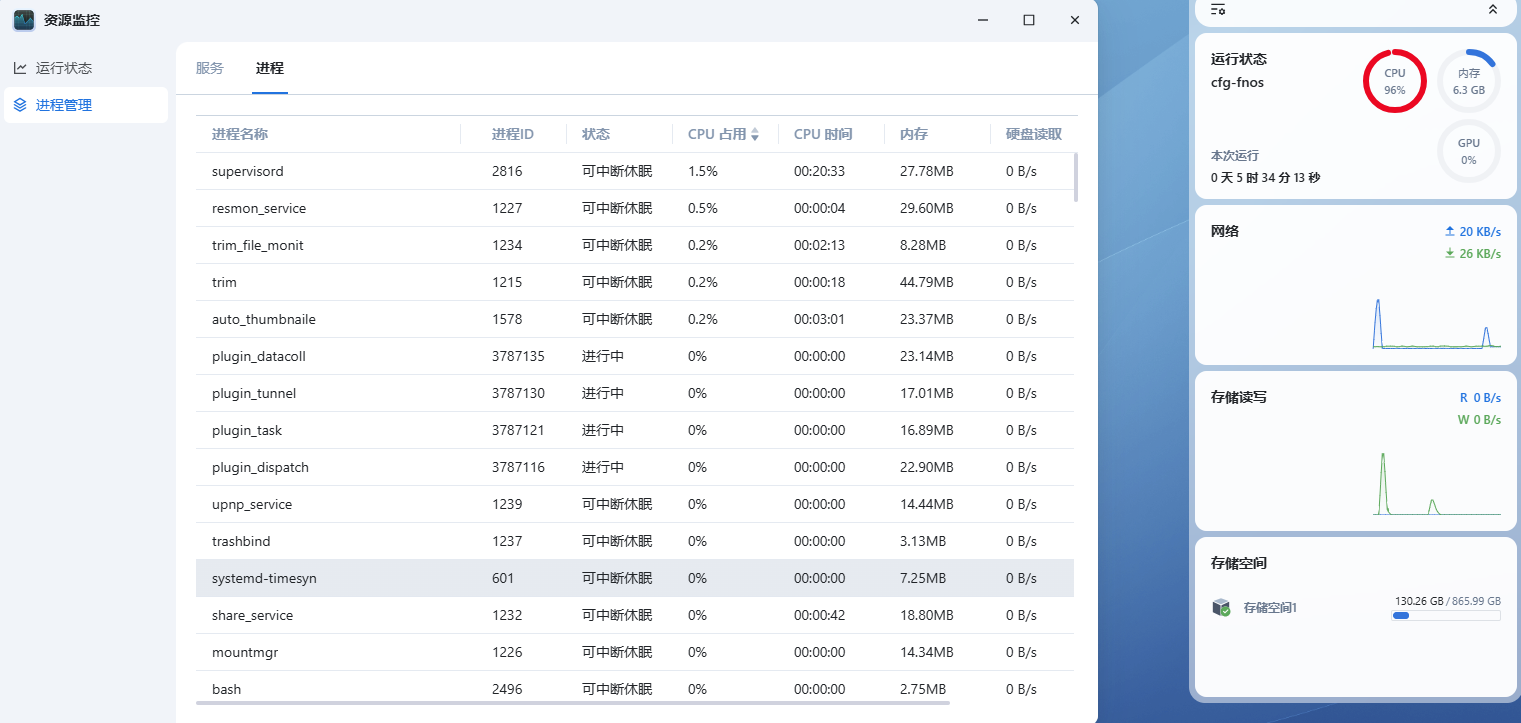Sort by the 内存 column header

point(914,134)
